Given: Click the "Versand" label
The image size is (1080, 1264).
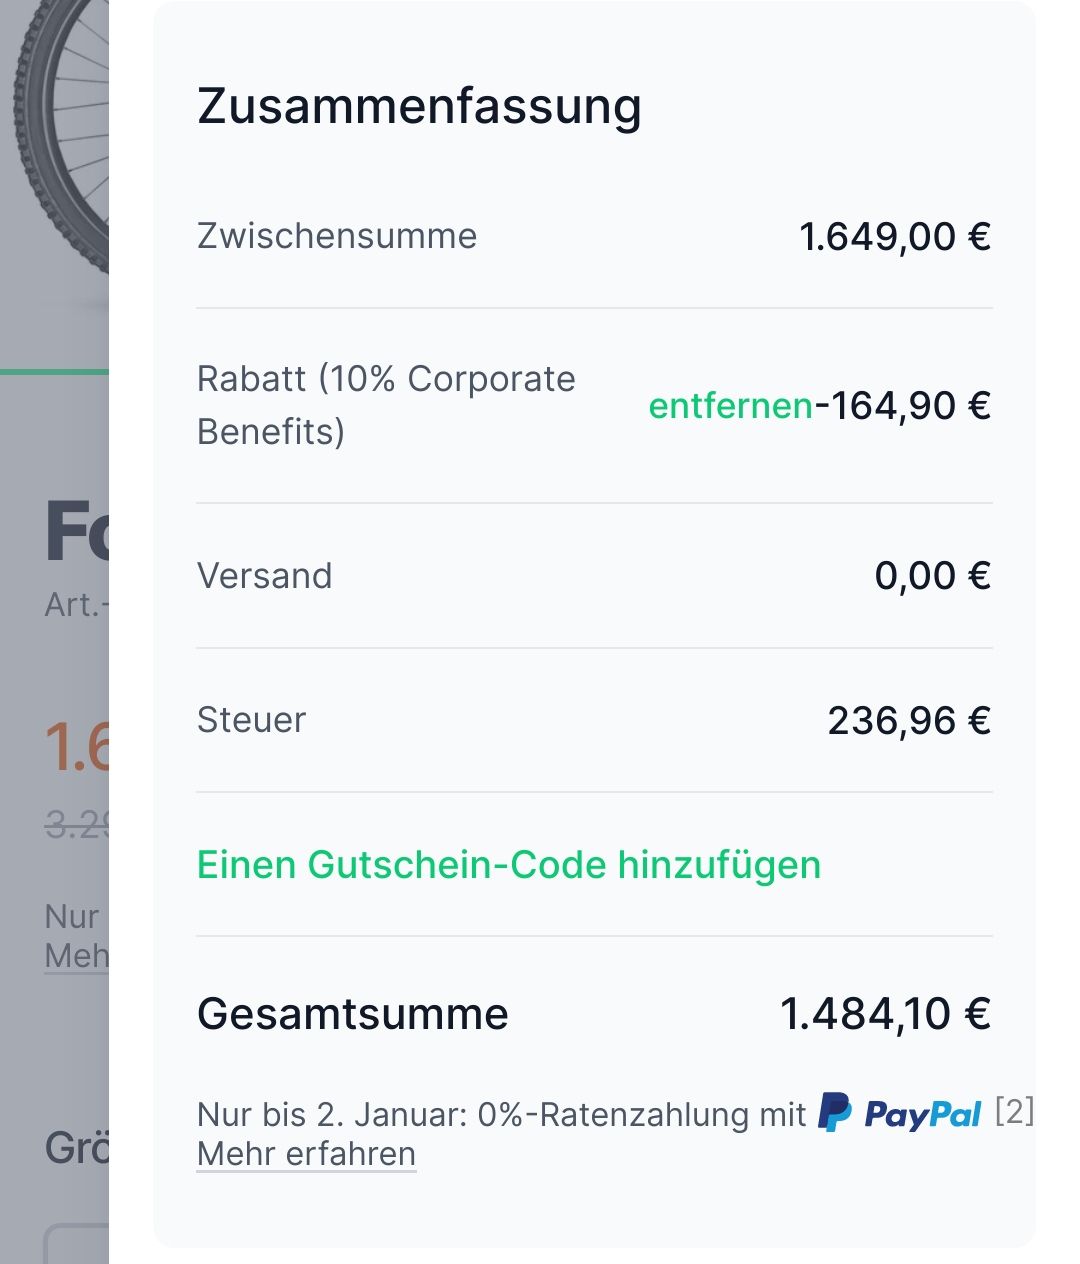Looking at the screenshot, I should click(264, 576).
